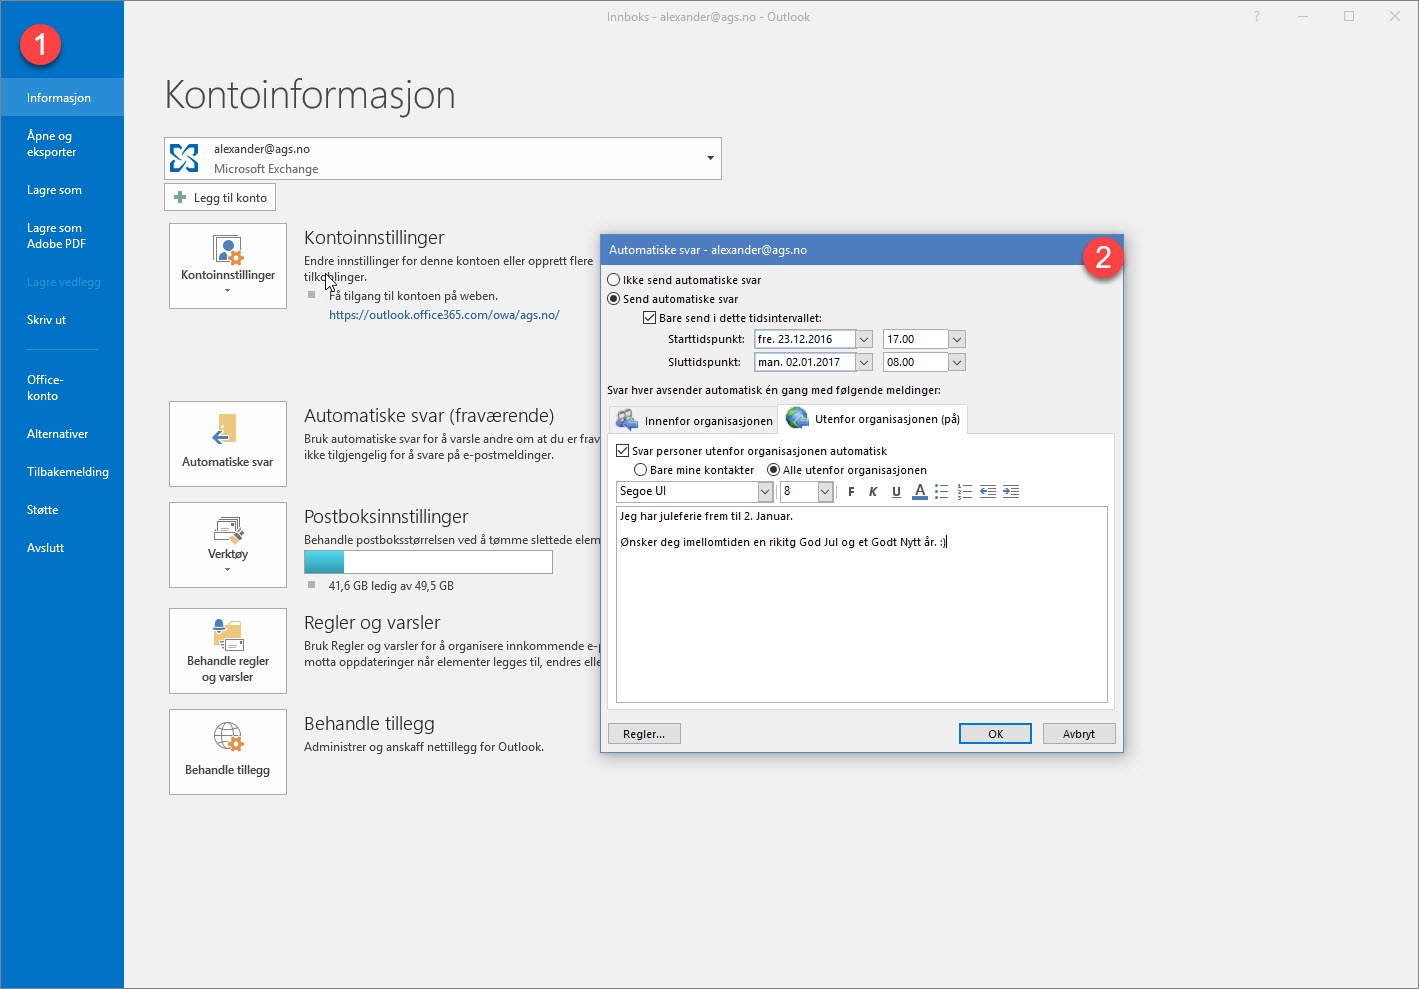
Task: Open the font size 8 dropdown
Action: point(825,491)
